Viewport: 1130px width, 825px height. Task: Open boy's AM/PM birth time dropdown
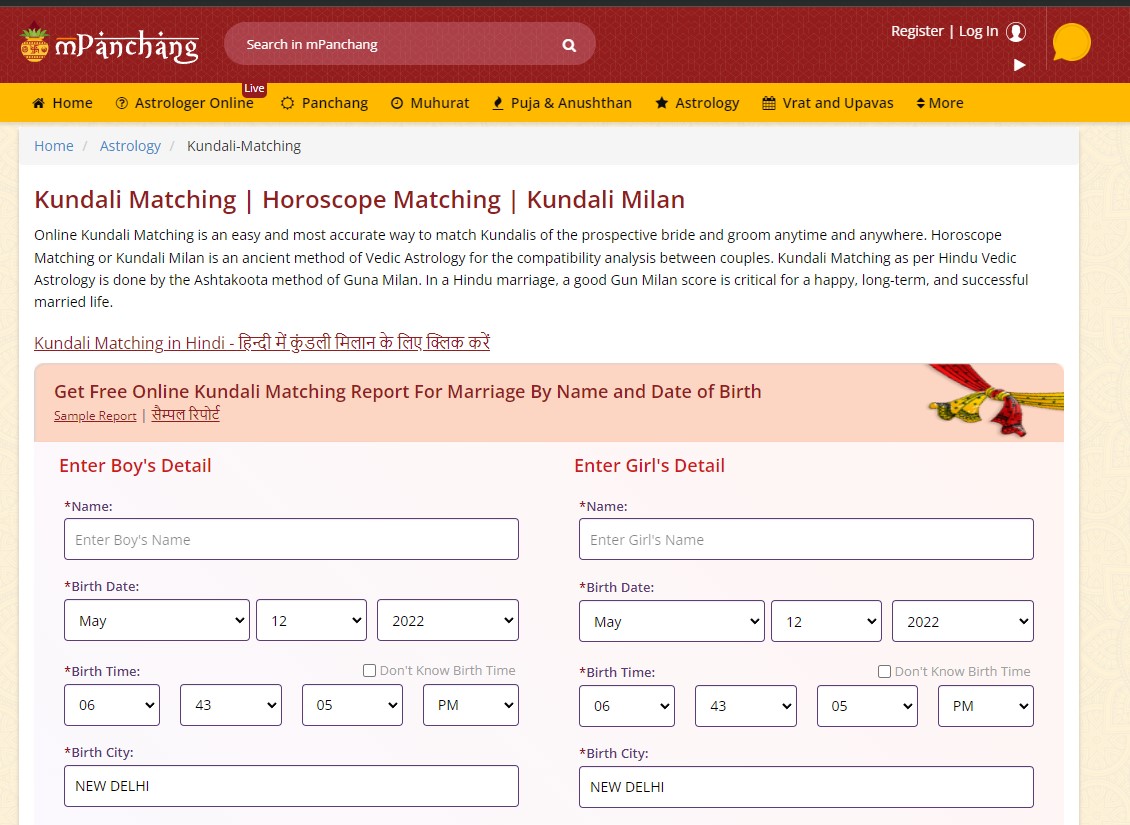coord(470,705)
